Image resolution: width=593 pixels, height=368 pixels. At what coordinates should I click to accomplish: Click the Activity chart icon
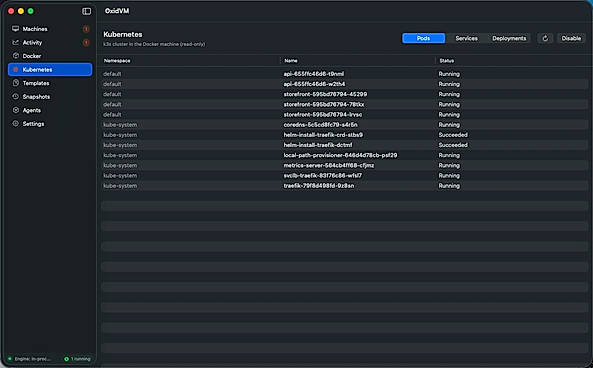coord(16,42)
